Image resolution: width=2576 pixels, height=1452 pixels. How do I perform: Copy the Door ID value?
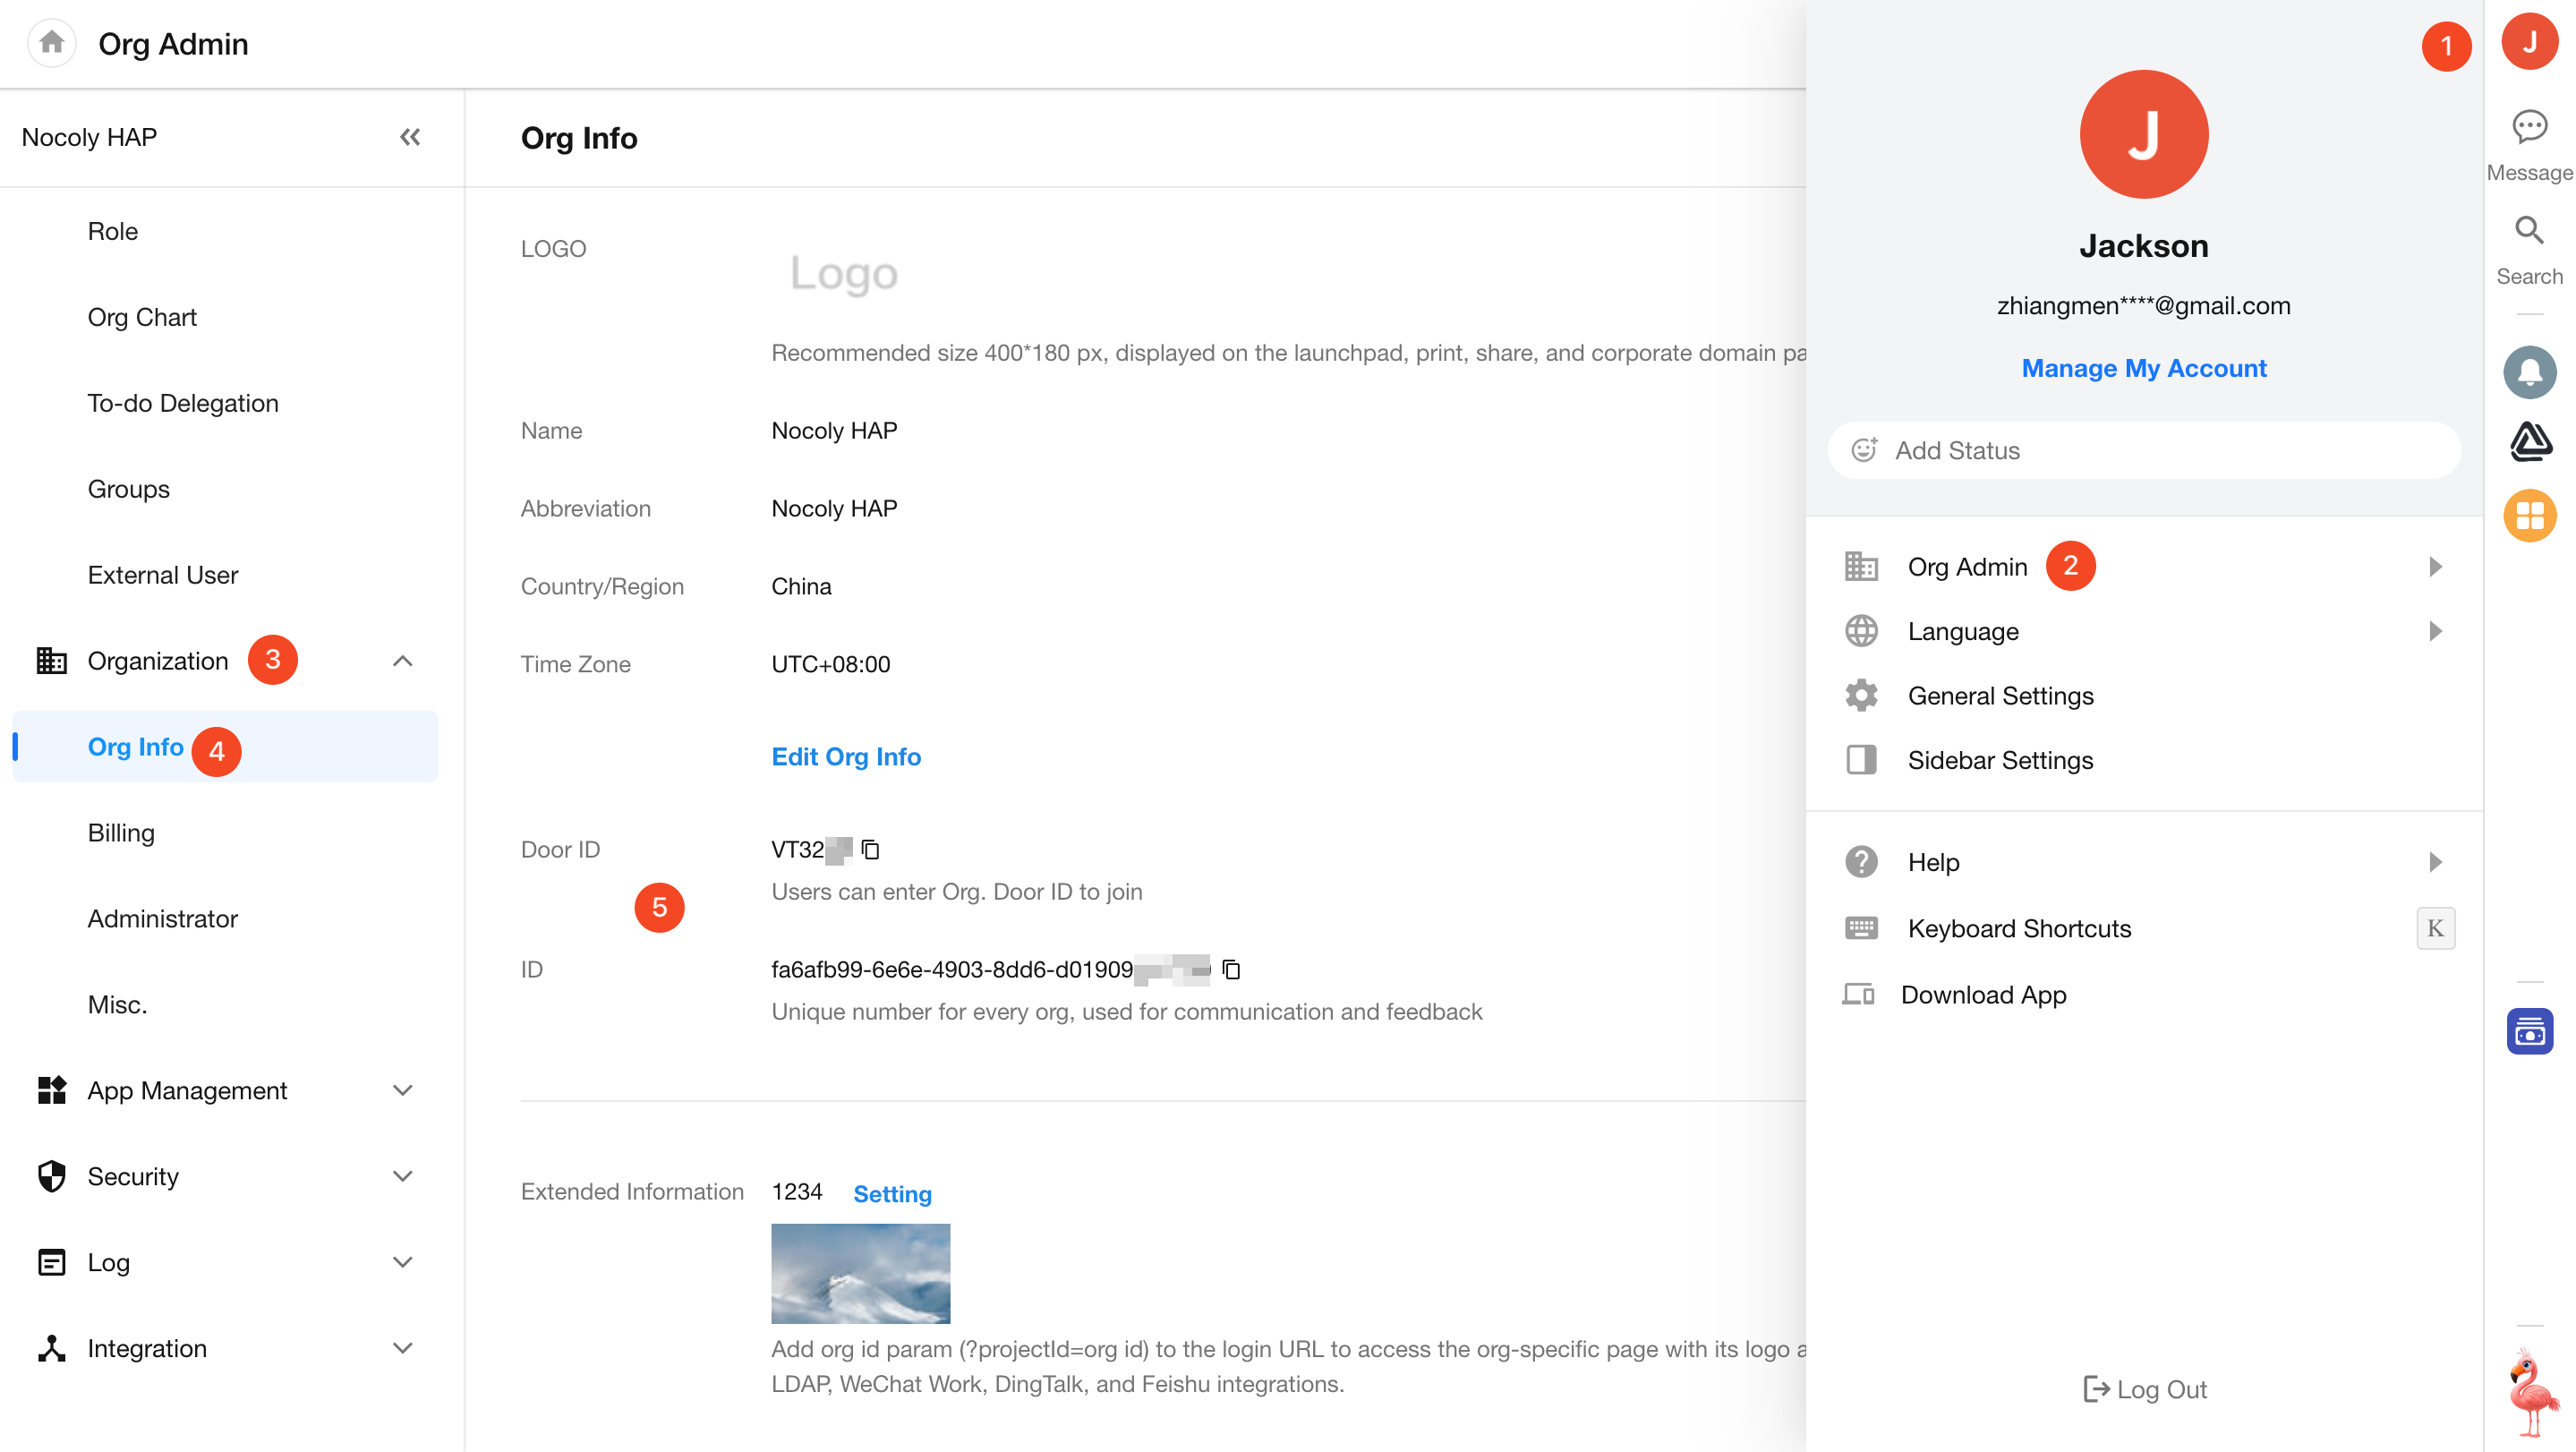coord(870,850)
